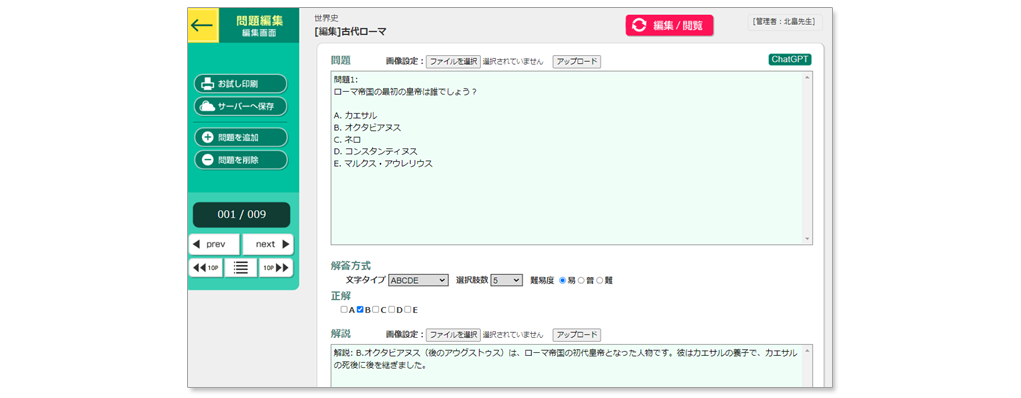The height and width of the screenshot is (398, 1021).
Task: Click question textarea scrollbar down arrow
Action: click(807, 240)
